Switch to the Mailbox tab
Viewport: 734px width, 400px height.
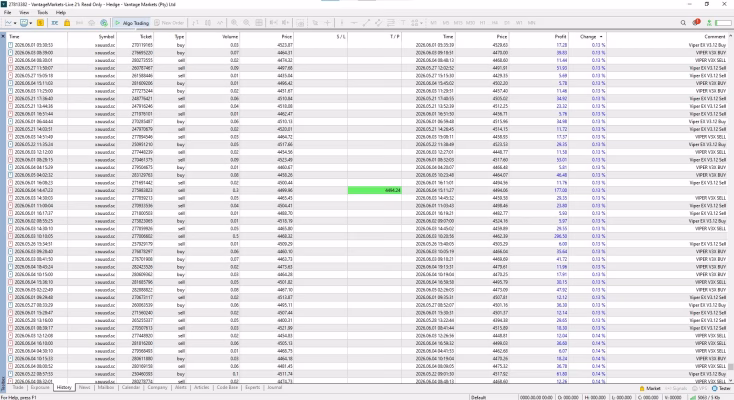click(x=106, y=387)
